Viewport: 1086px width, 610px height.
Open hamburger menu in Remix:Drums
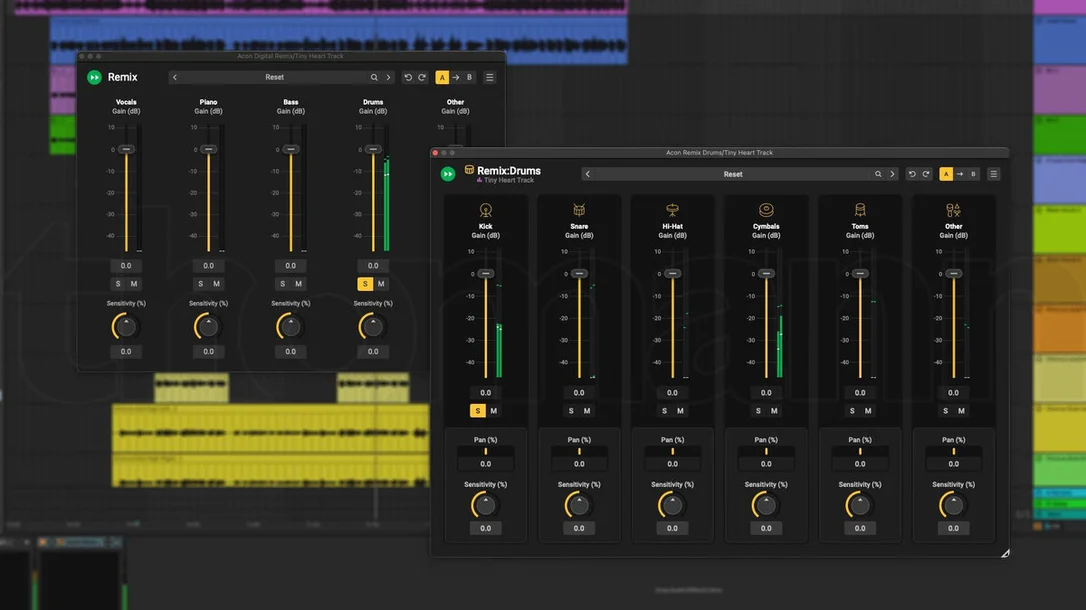click(x=993, y=174)
